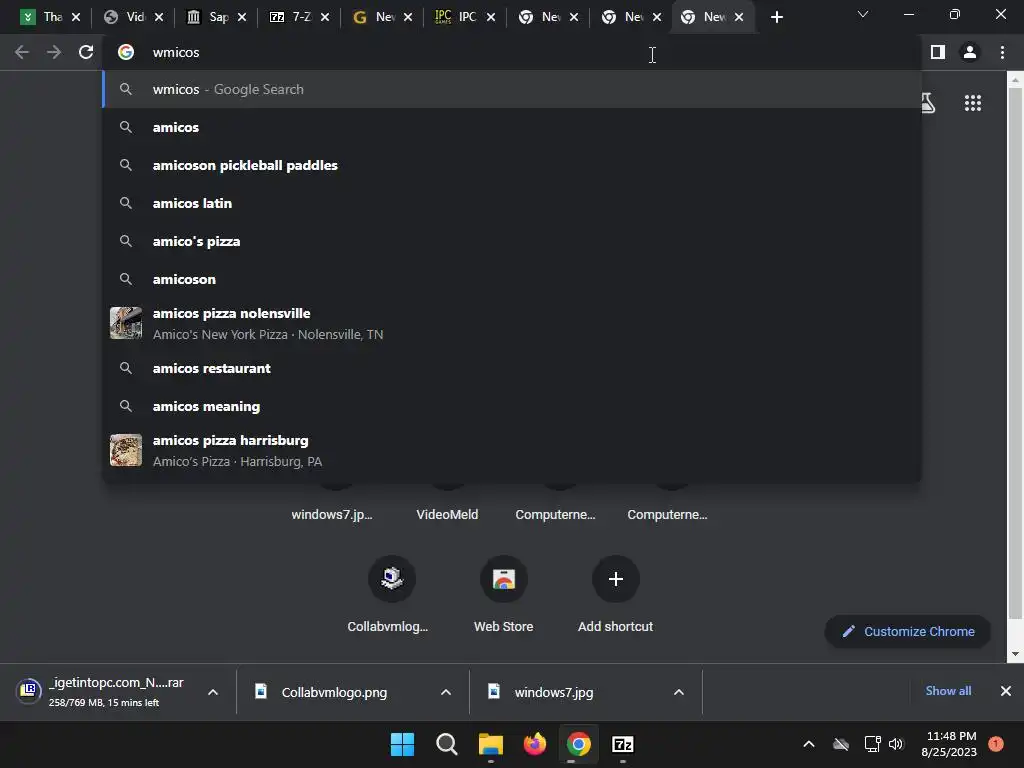Click the Nolensville pizza thumbnail image

pyautogui.click(x=126, y=323)
